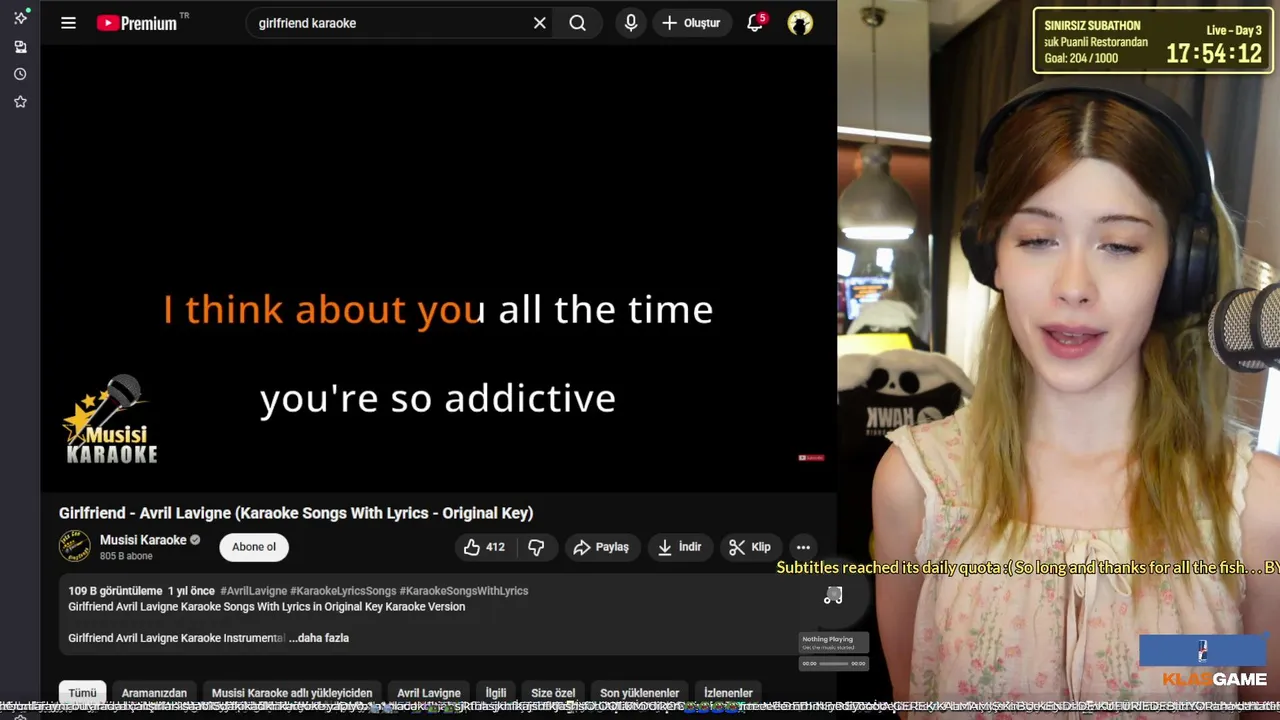Subscribe with Abone ol button
Screen dimensions: 1280x720
[254, 547]
